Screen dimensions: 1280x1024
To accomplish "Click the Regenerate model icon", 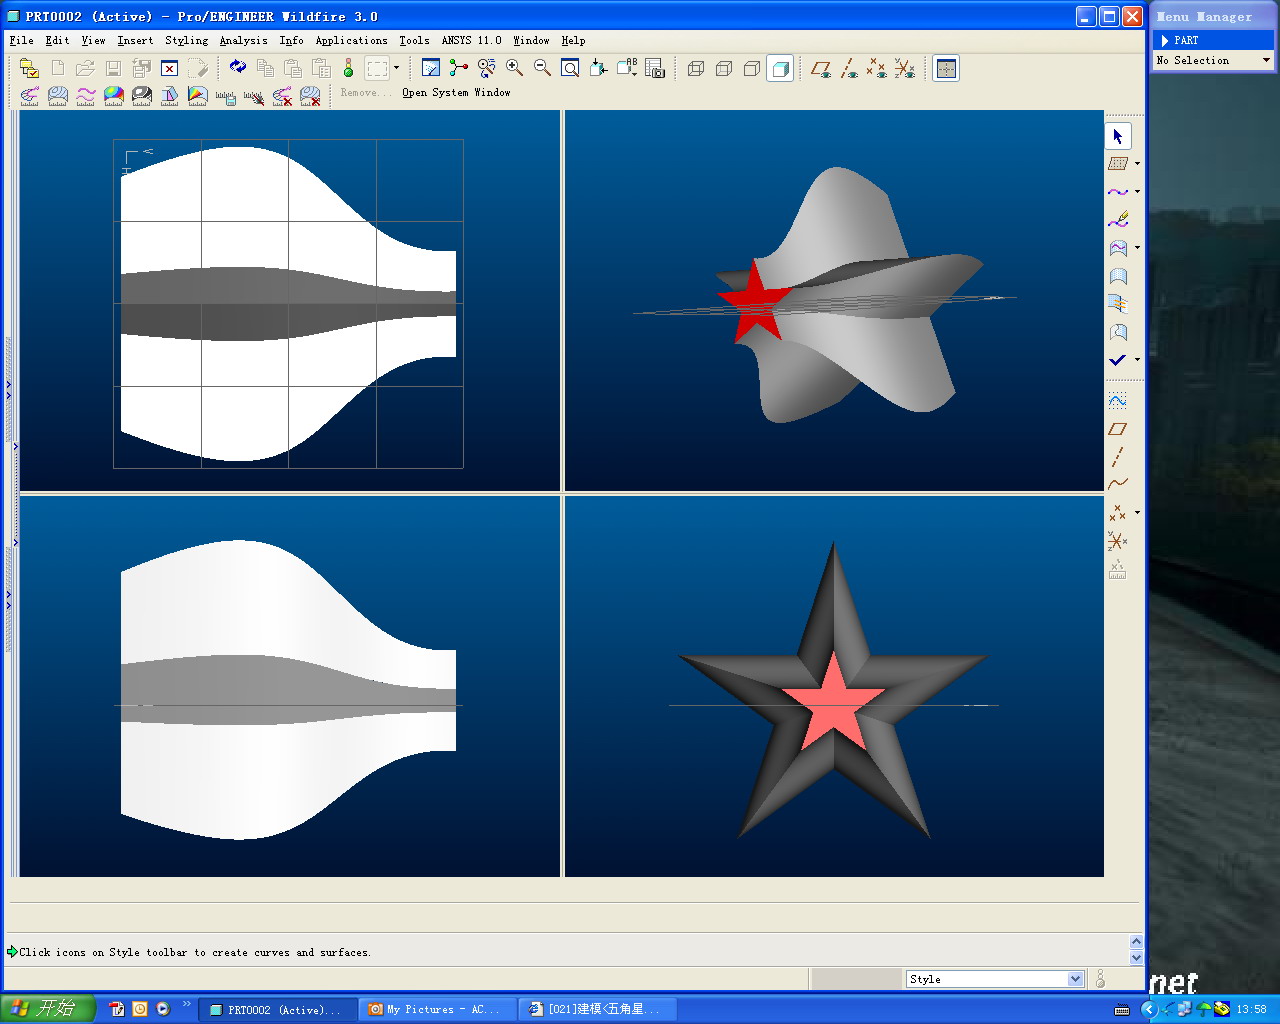I will [237, 68].
